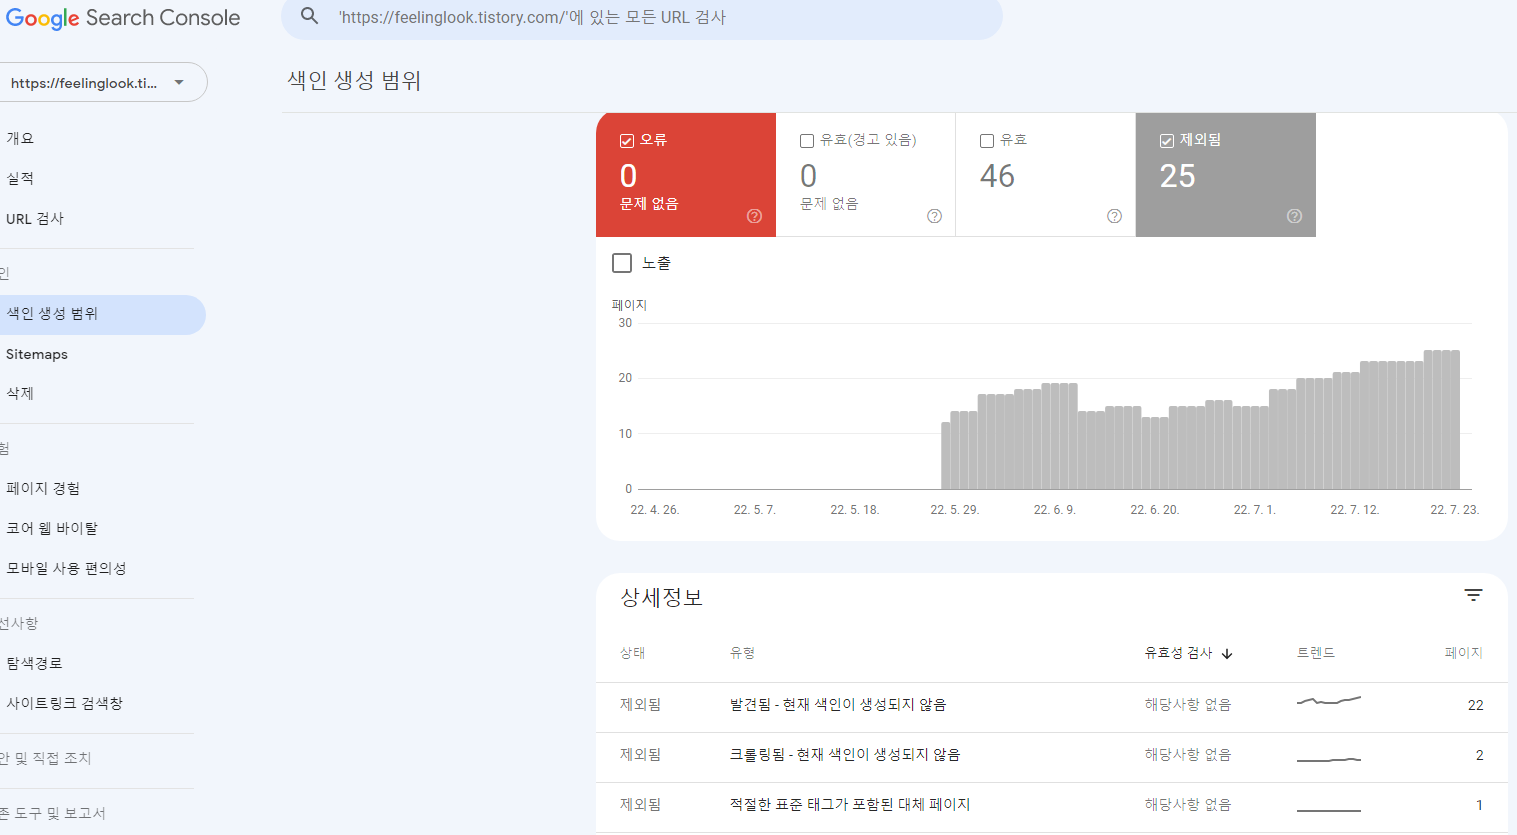
Task: Open the help tooltip on the 오류 card
Action: click(x=754, y=216)
